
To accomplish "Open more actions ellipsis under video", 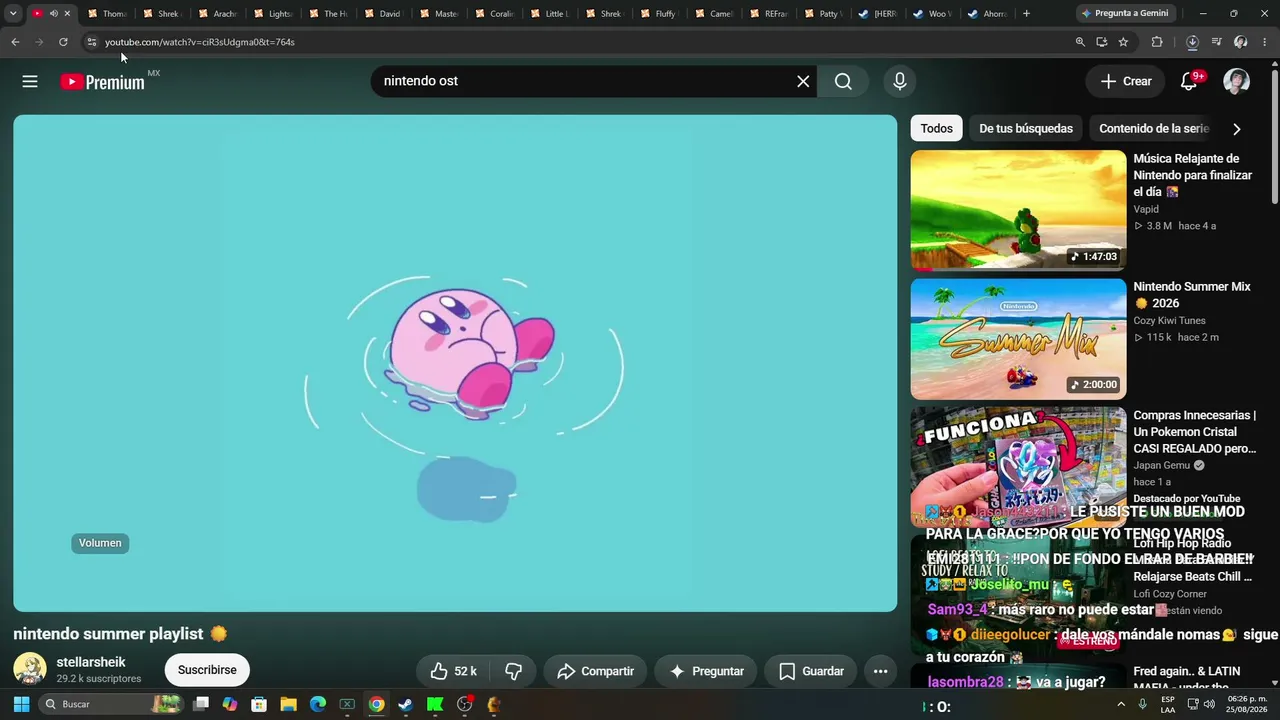I will 880,671.
